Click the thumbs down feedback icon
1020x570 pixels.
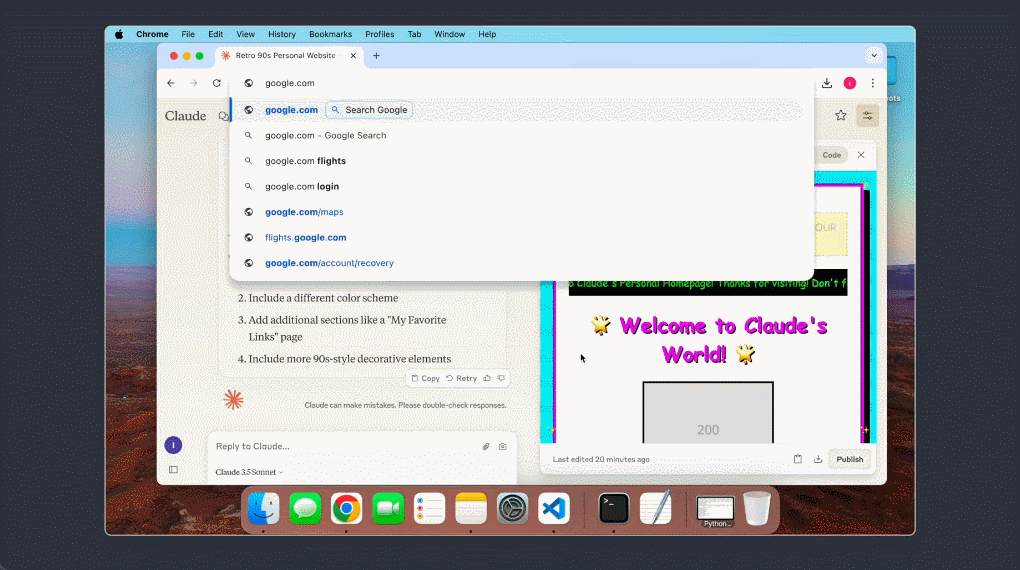[501, 378]
